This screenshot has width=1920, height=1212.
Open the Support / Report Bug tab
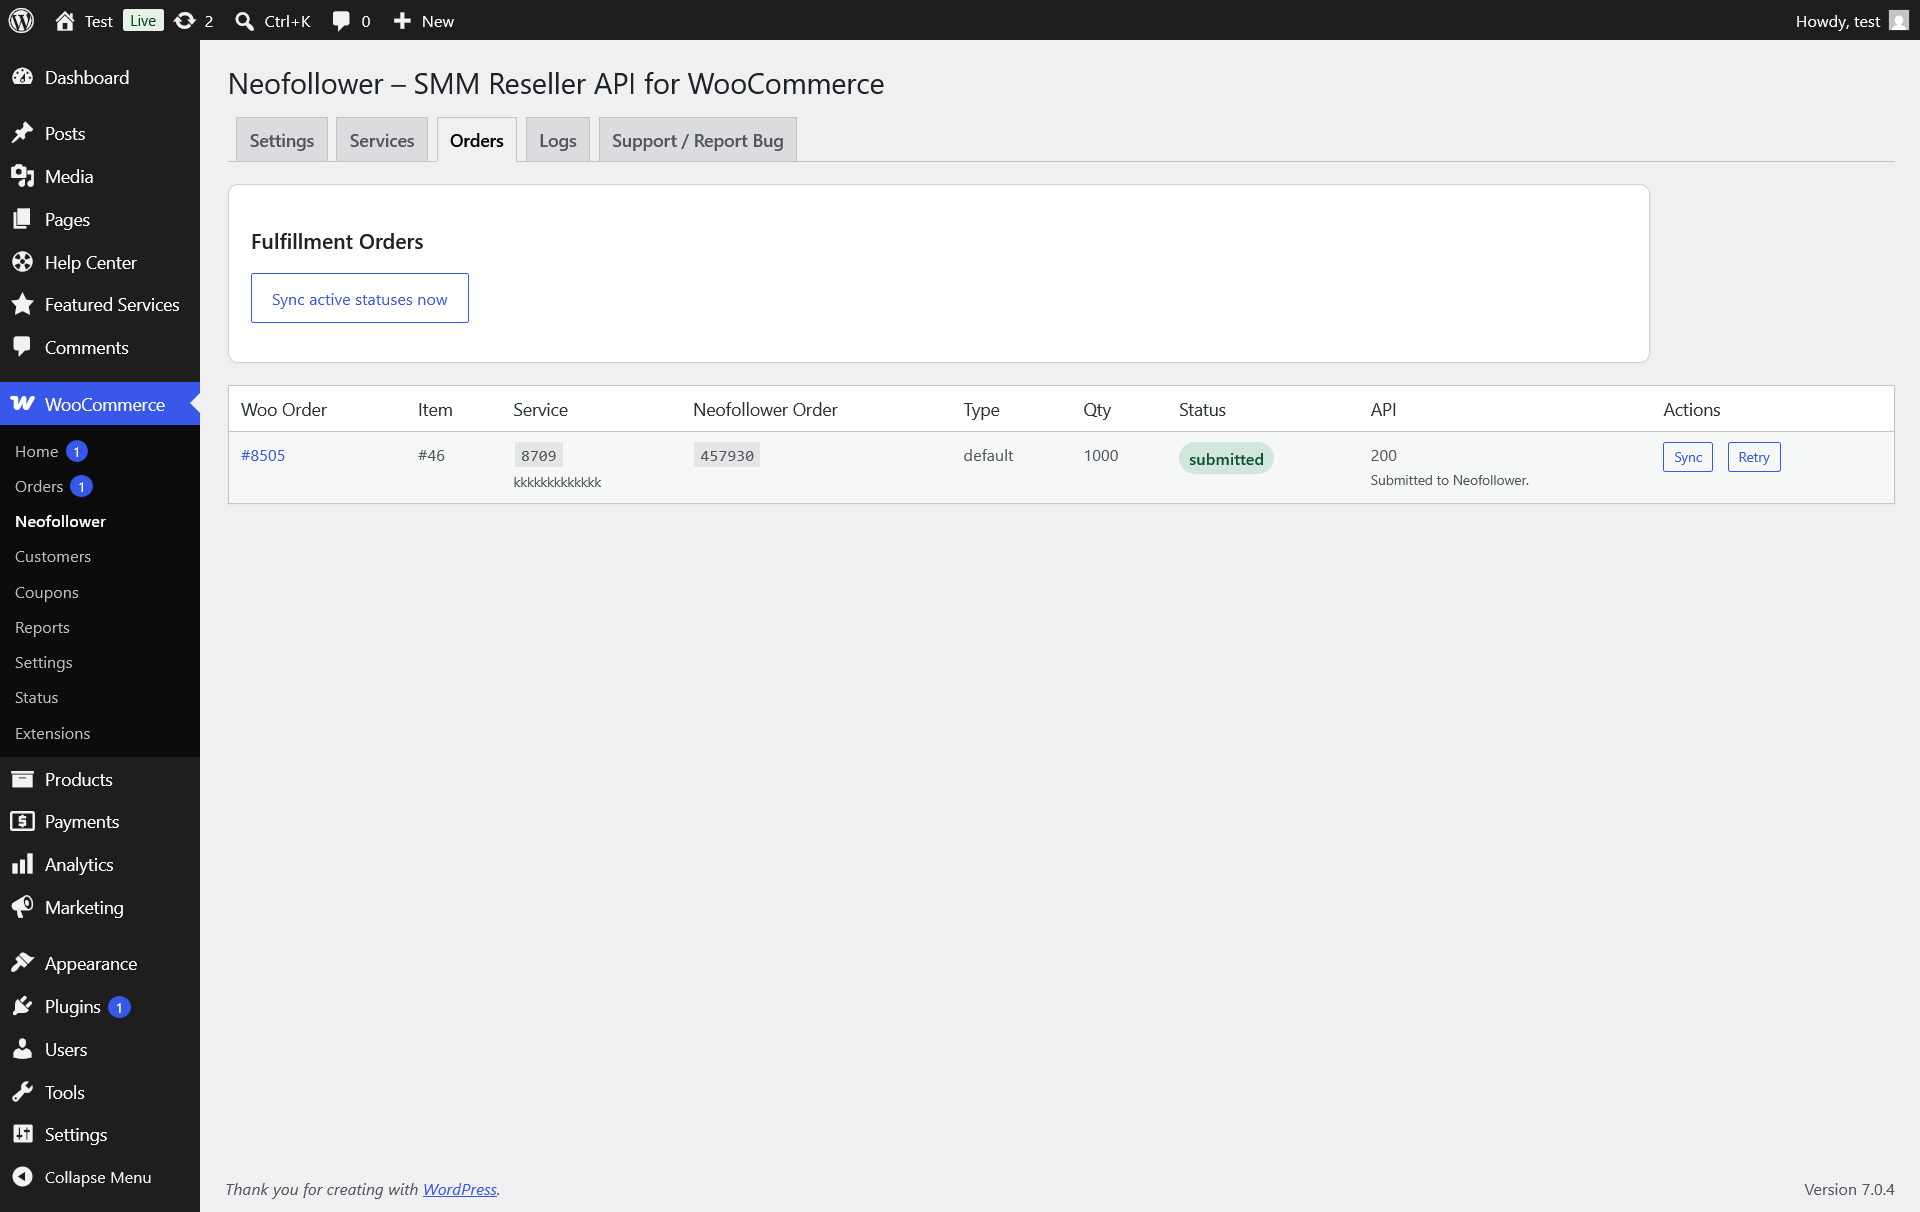698,140
